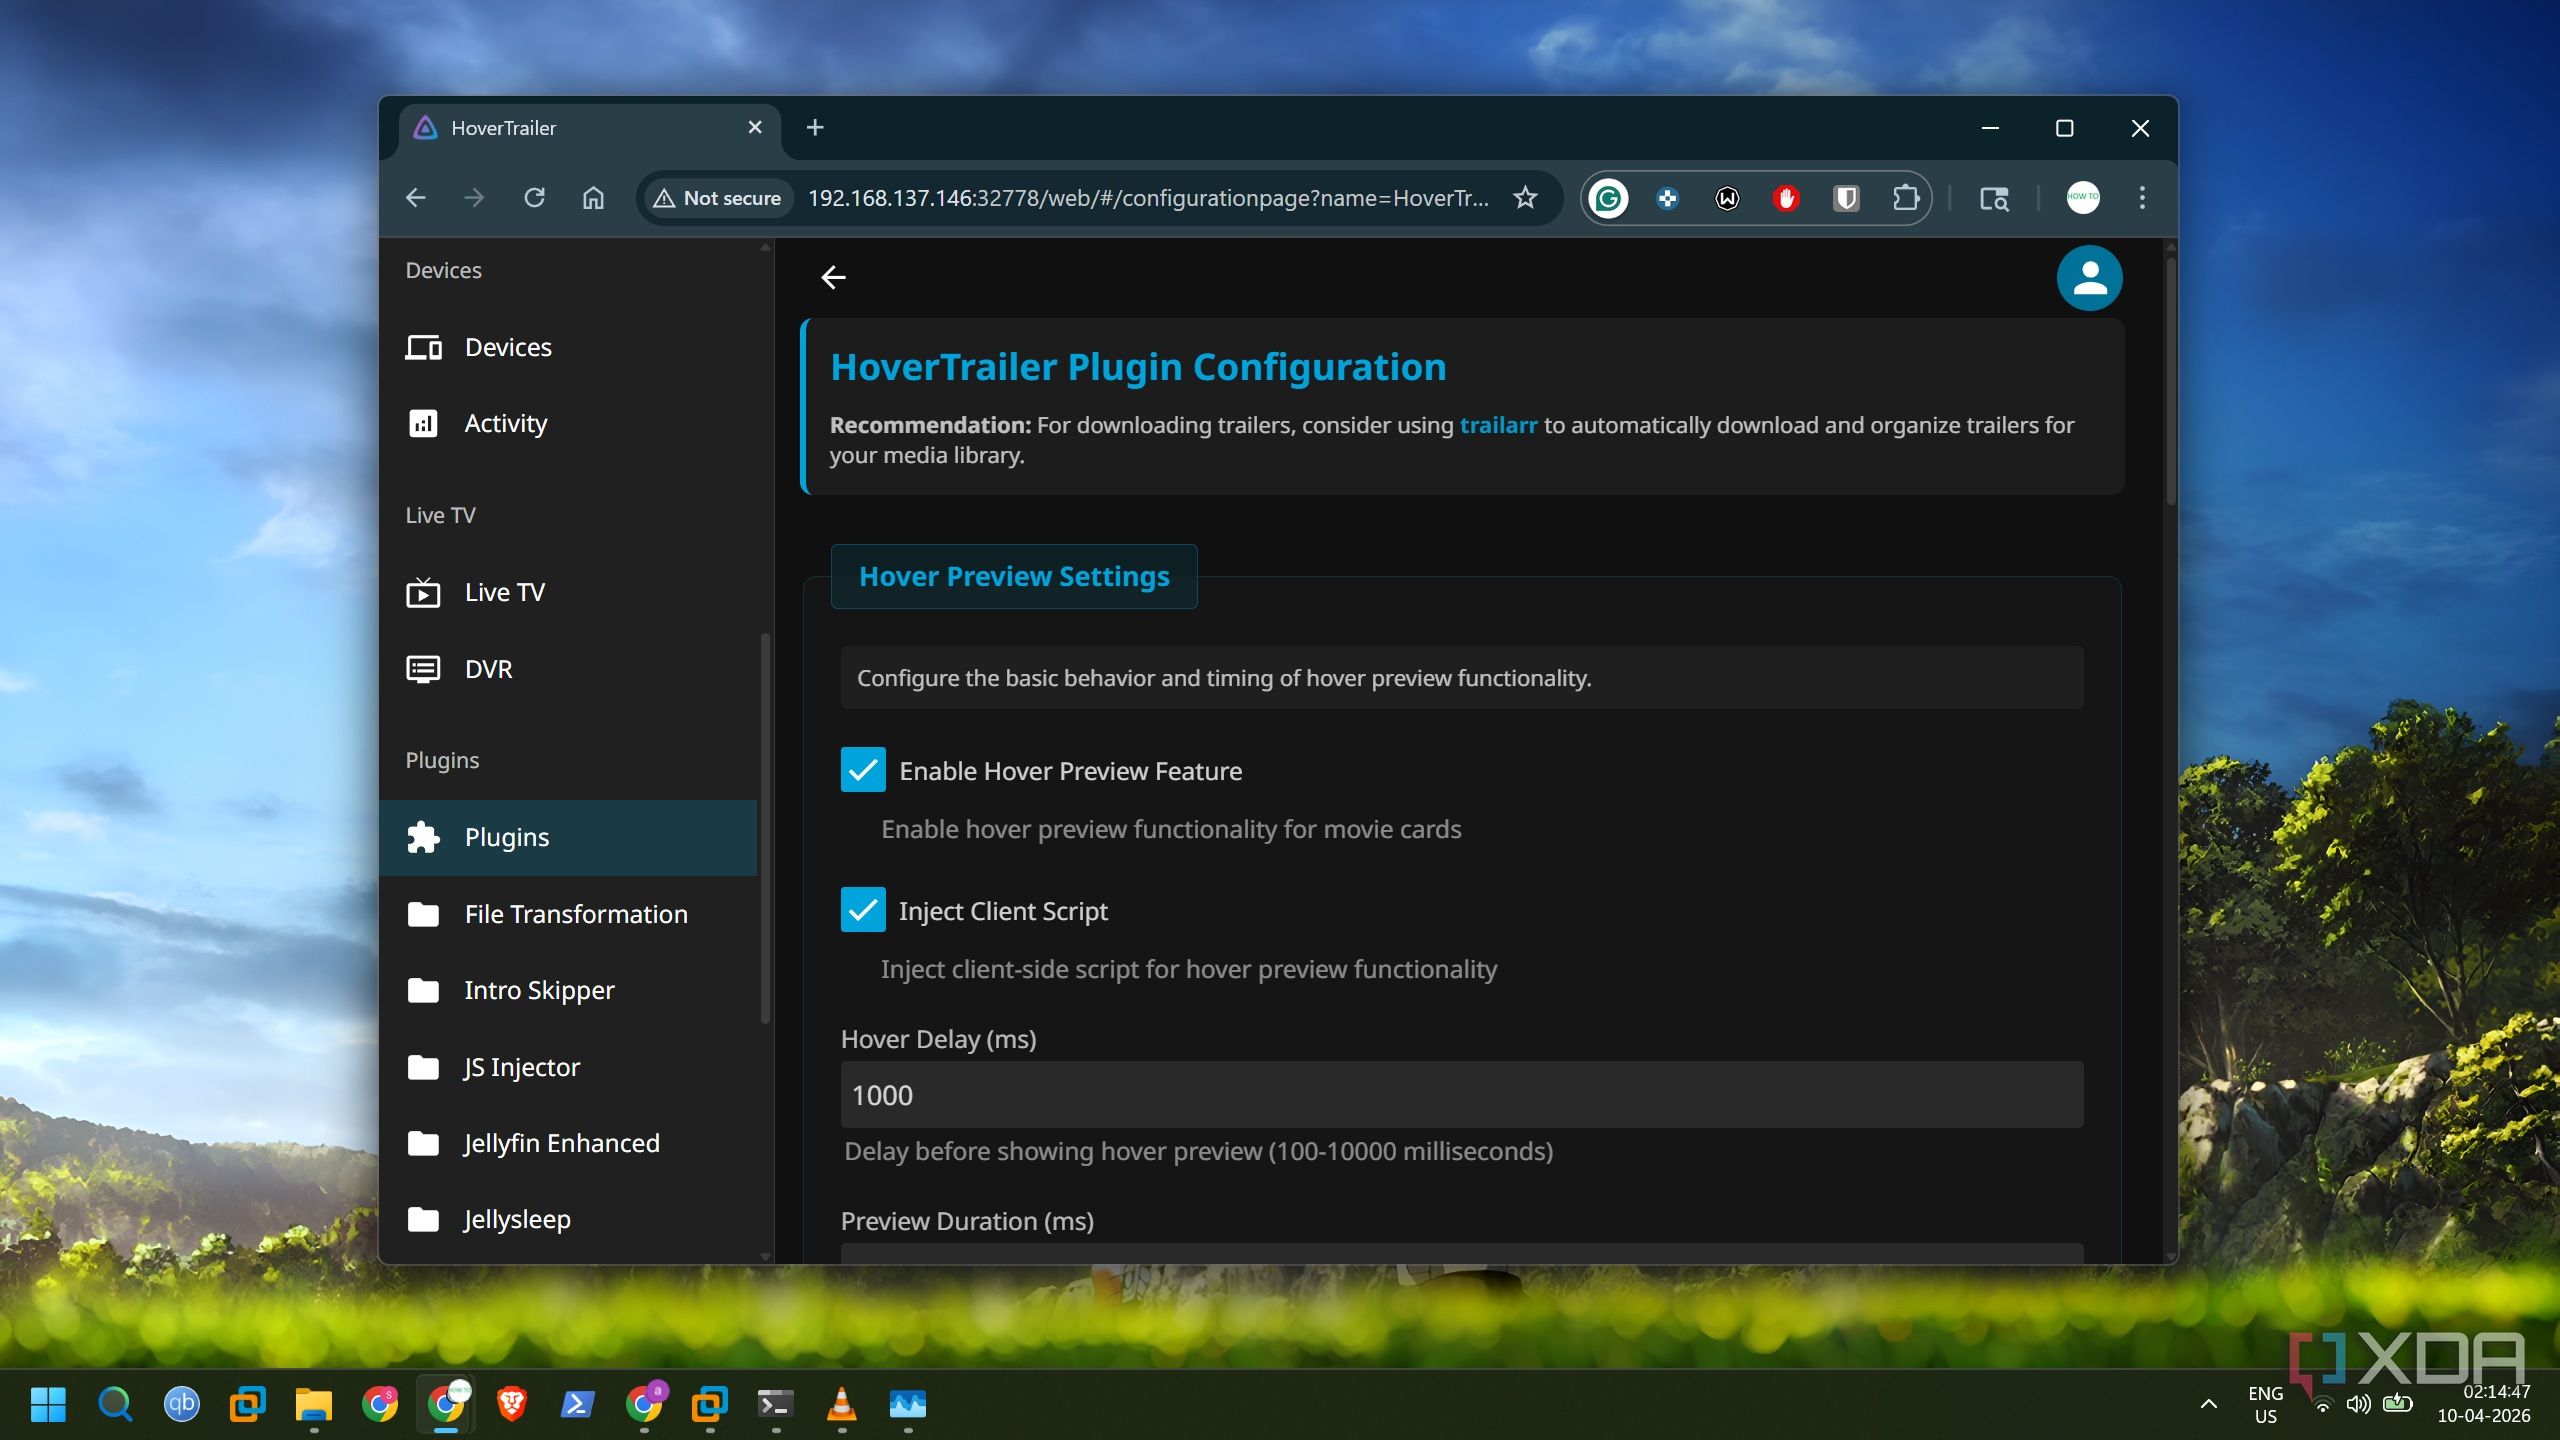
Task: Click the sidebar scrollbar
Action: coord(766,828)
